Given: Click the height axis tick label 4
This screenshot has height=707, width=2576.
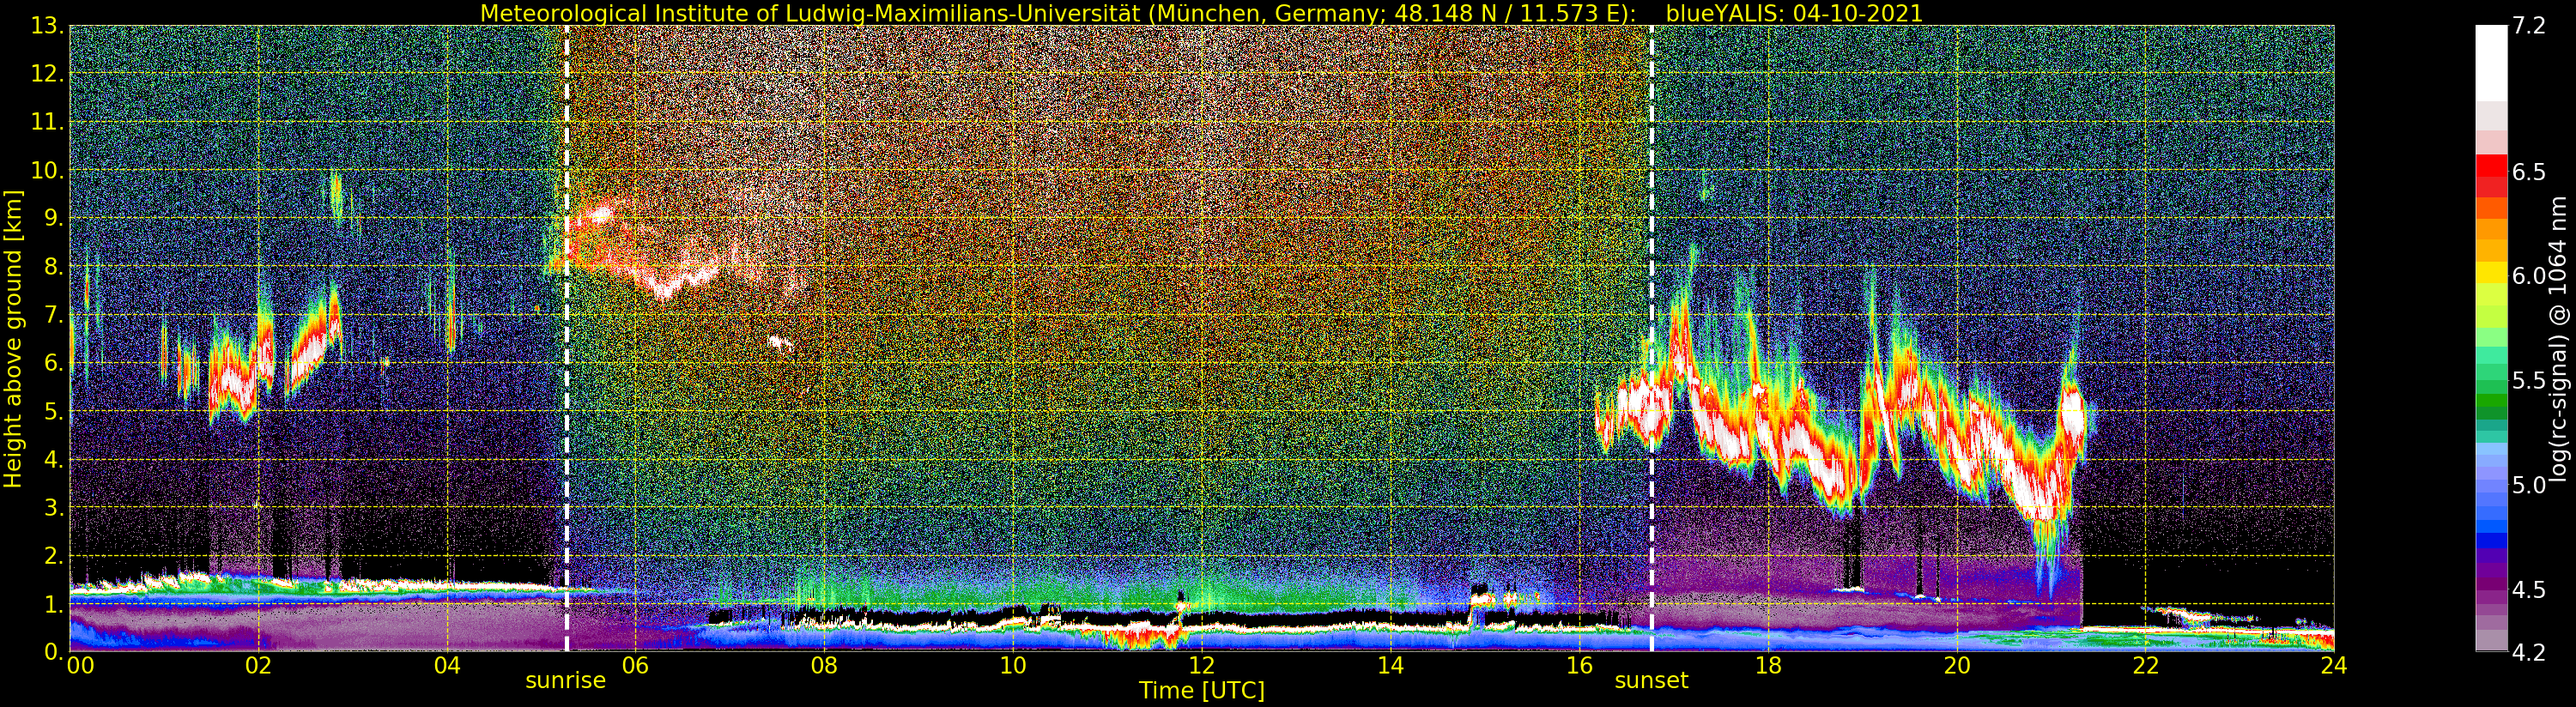Looking at the screenshot, I should click(x=54, y=460).
